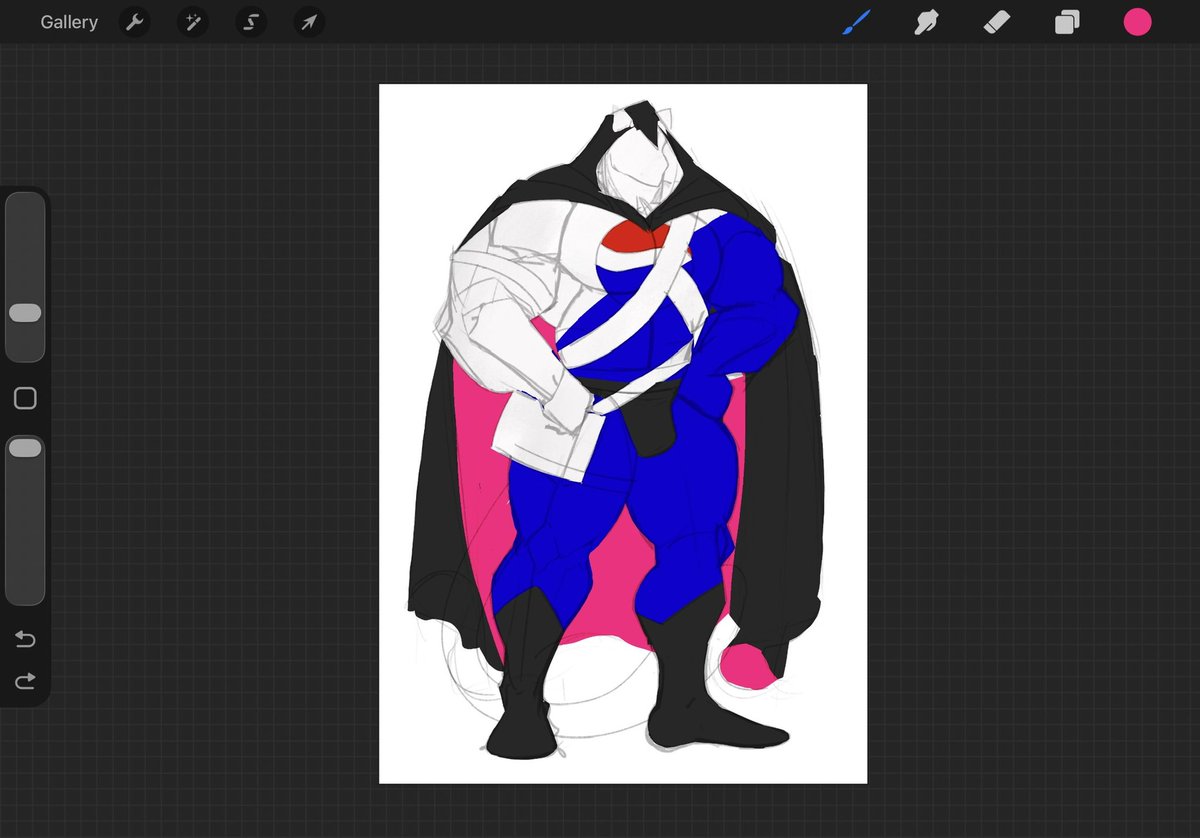Redo the last undone stroke

[25, 681]
